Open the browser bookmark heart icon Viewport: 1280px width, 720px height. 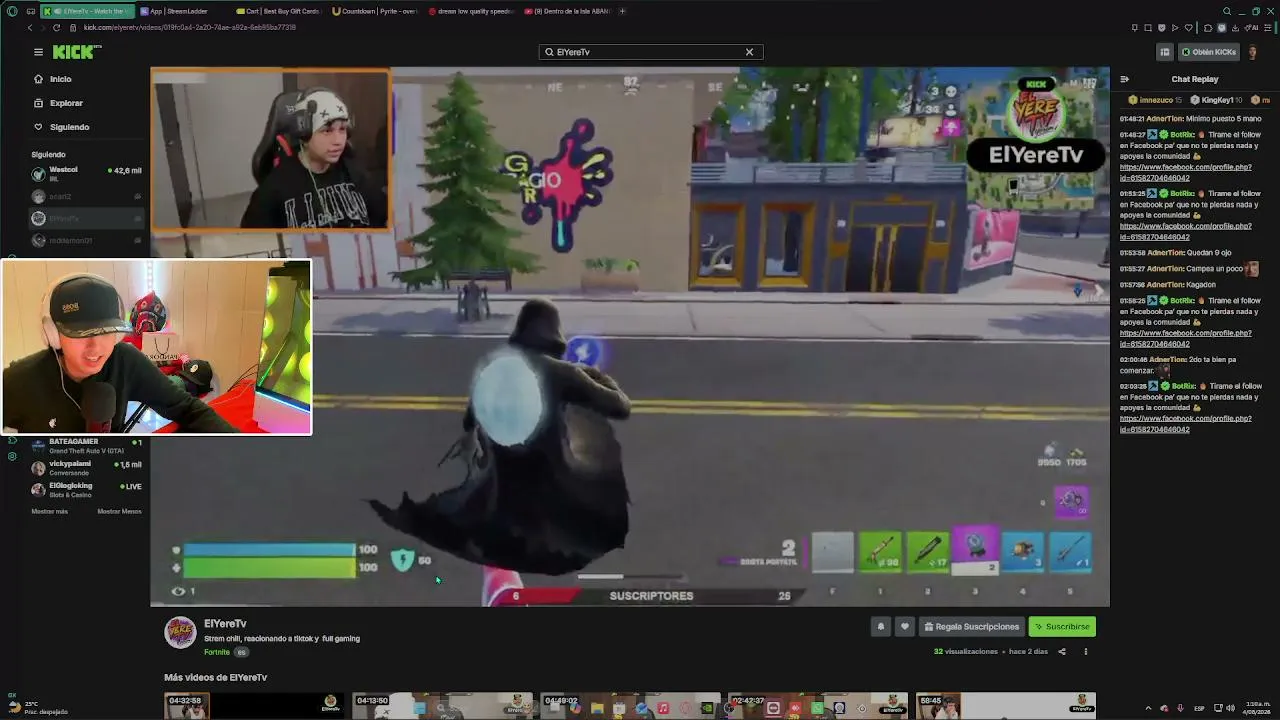[1187, 28]
